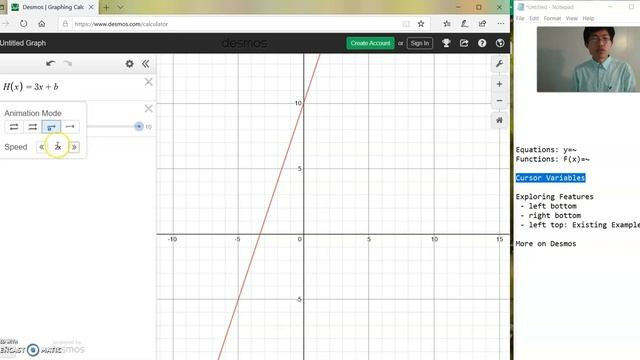Click the undo arrow in Desmos expression toolbar
This screenshot has width=640, height=360.
51,63
